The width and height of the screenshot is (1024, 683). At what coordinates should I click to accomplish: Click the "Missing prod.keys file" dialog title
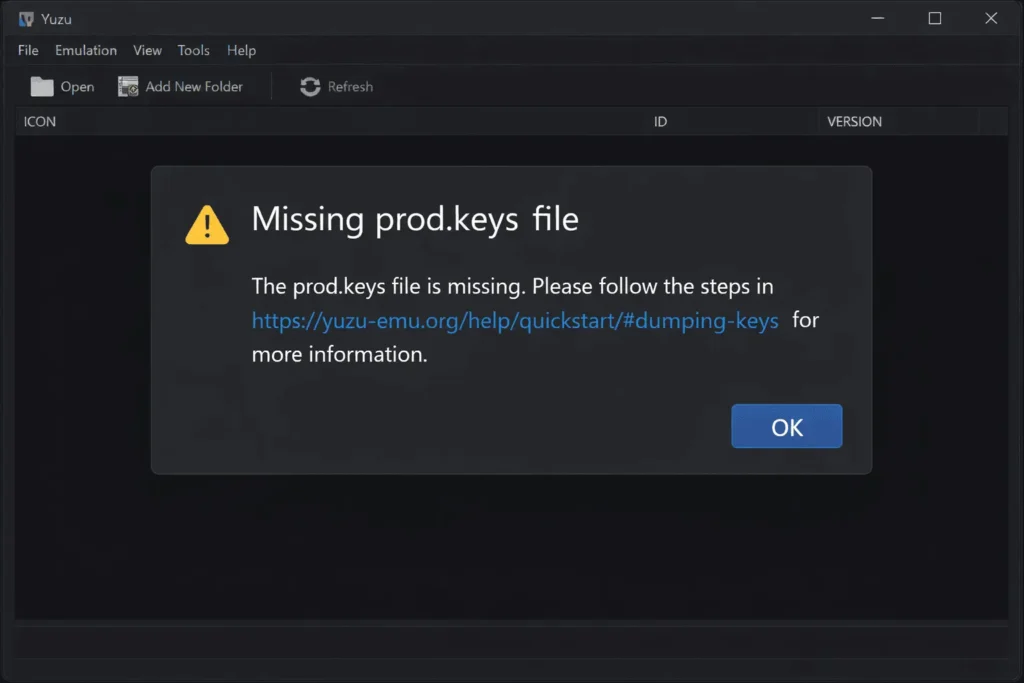click(x=415, y=219)
